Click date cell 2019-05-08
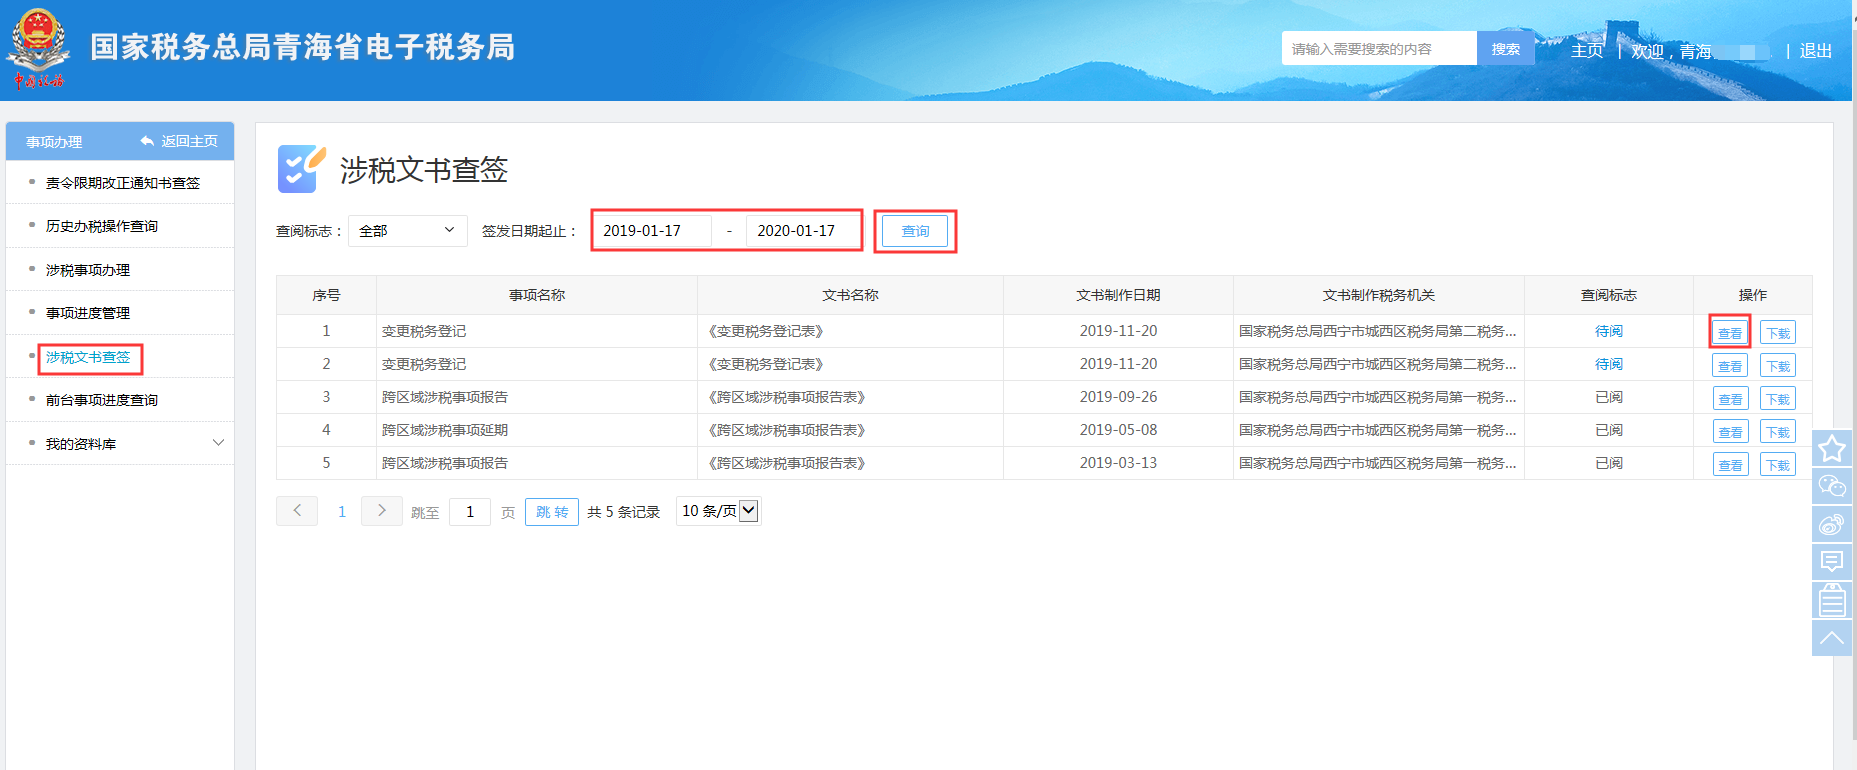 (1118, 430)
